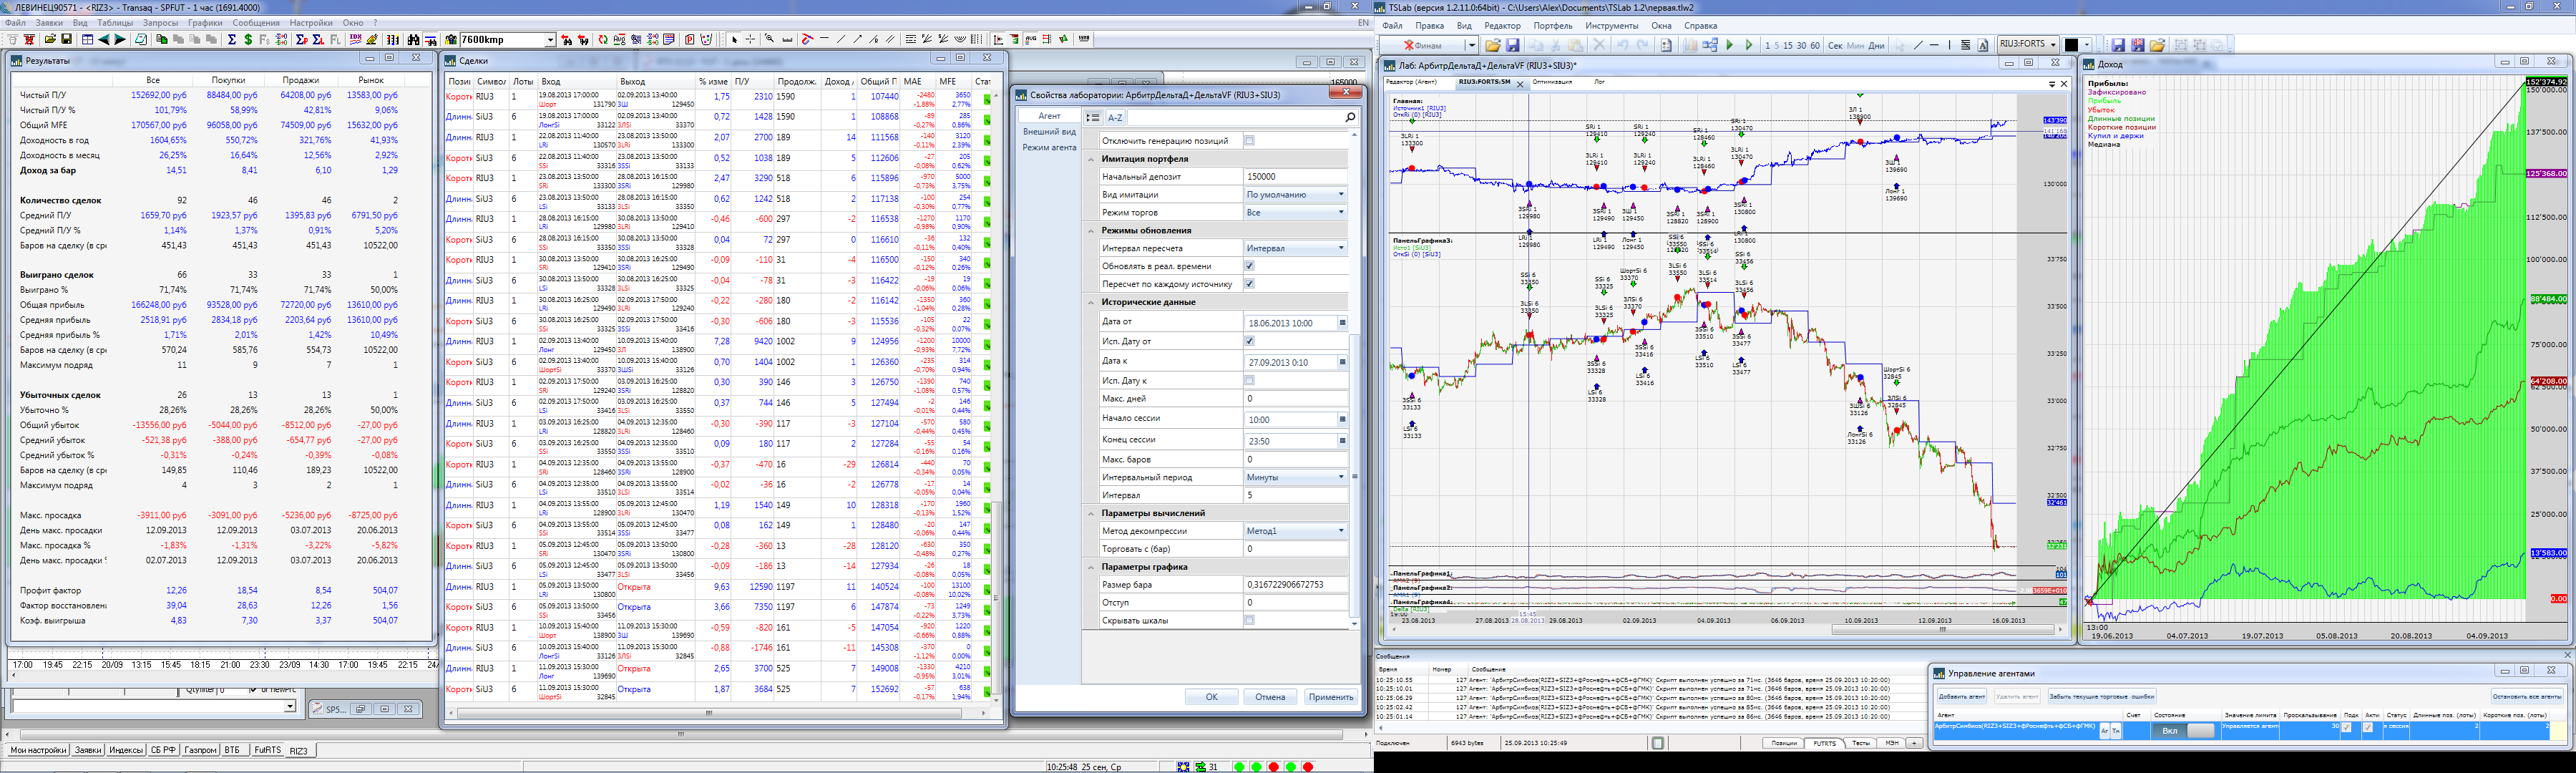Enable 'Отключить генерацию позиций' checkbox
This screenshot has width=2576, height=773.
[x=1249, y=141]
